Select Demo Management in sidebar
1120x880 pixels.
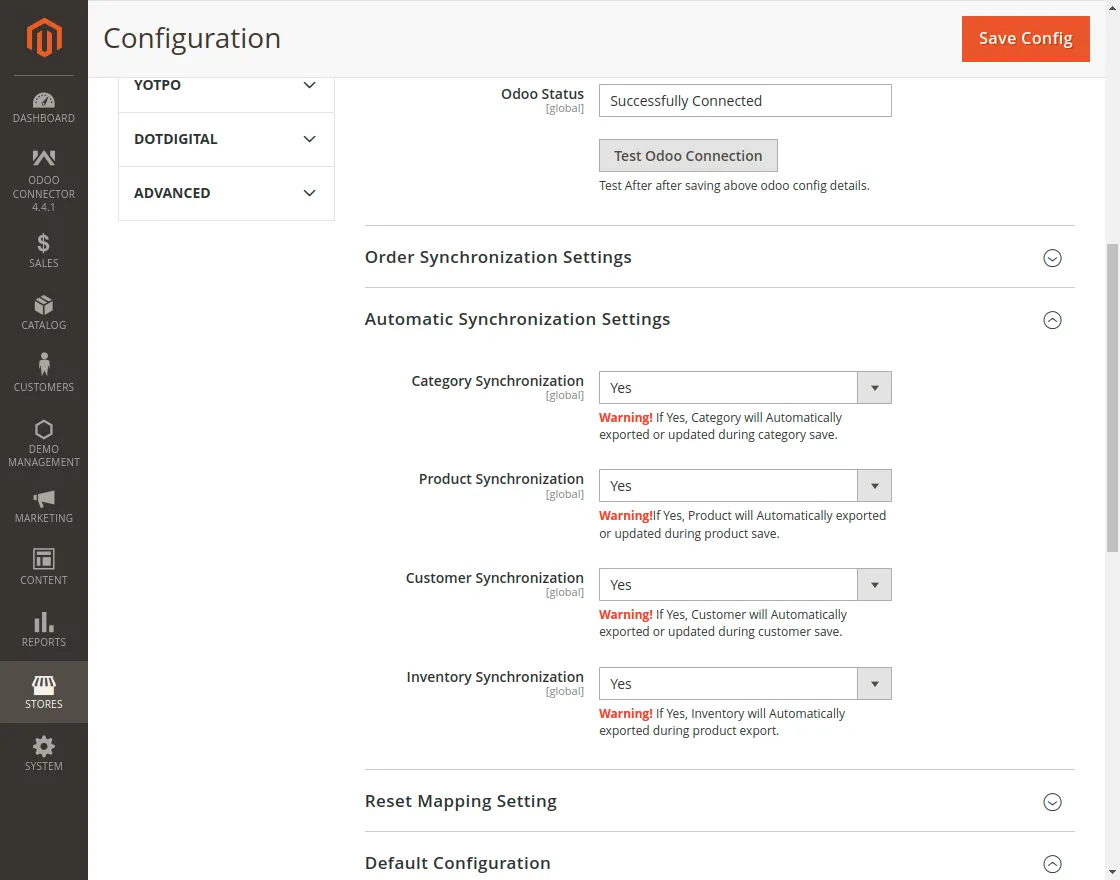[43, 438]
